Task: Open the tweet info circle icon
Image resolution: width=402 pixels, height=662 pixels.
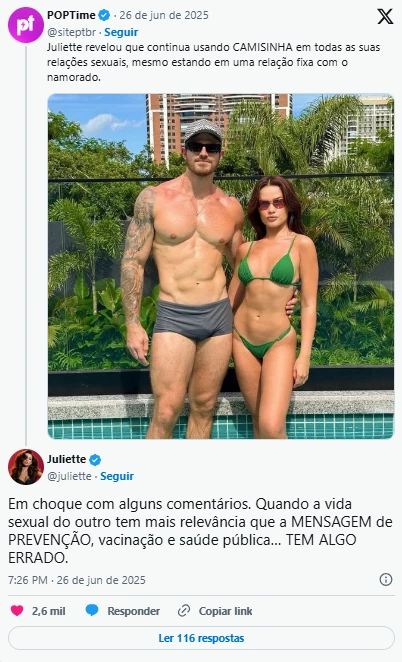Action: point(386,580)
